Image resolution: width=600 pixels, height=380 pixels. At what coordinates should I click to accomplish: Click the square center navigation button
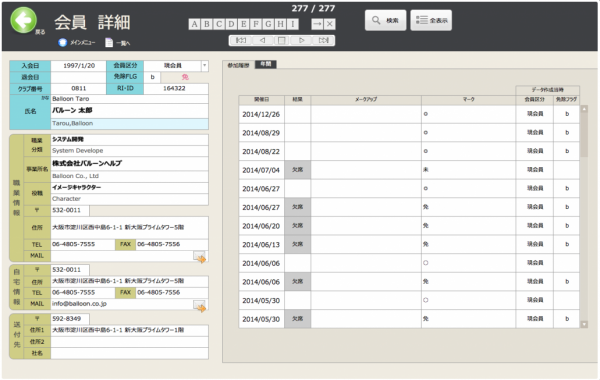282,40
